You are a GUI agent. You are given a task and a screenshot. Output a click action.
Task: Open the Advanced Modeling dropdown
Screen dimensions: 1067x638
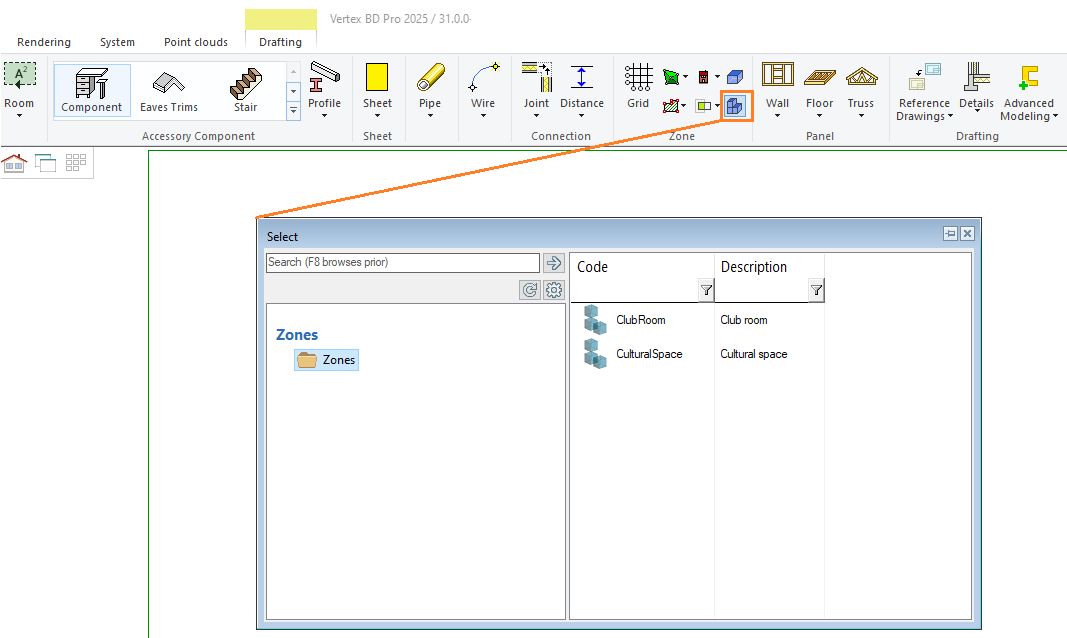[x=1028, y=109]
